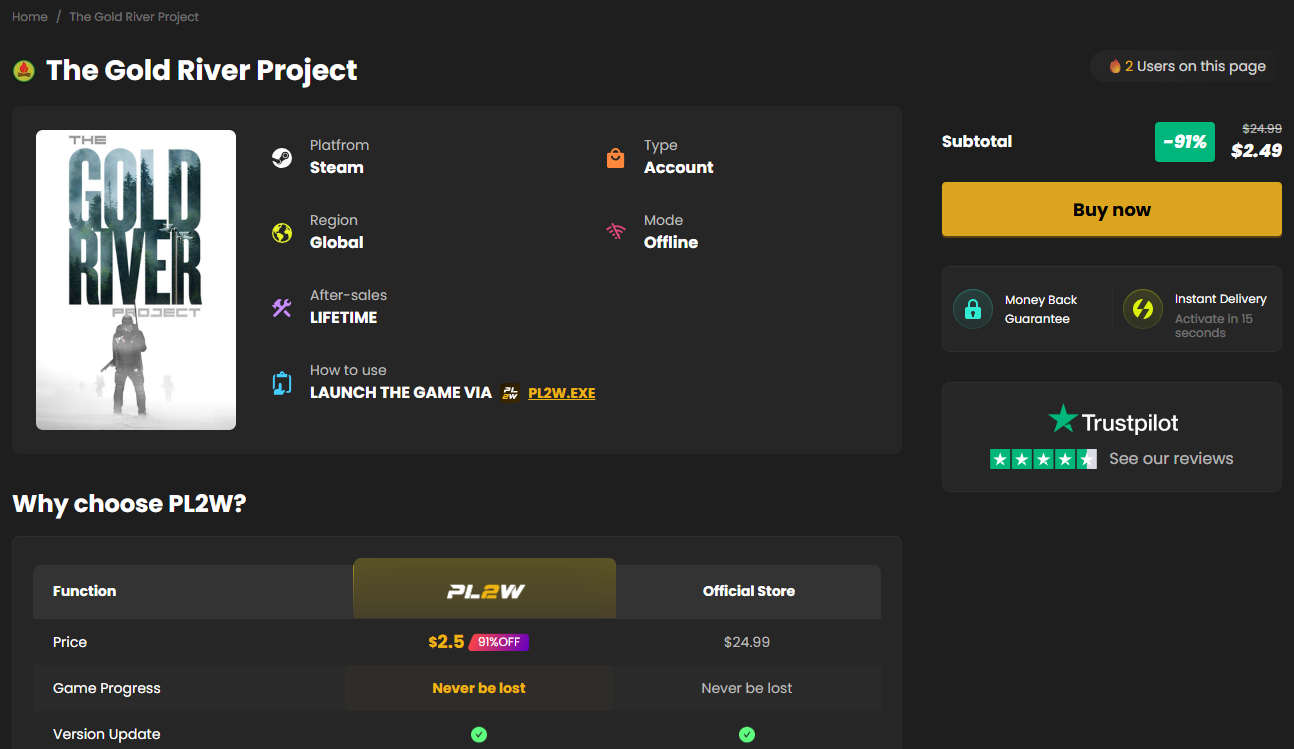
Task: Click Why choose PL2W? heading
Action: click(129, 503)
